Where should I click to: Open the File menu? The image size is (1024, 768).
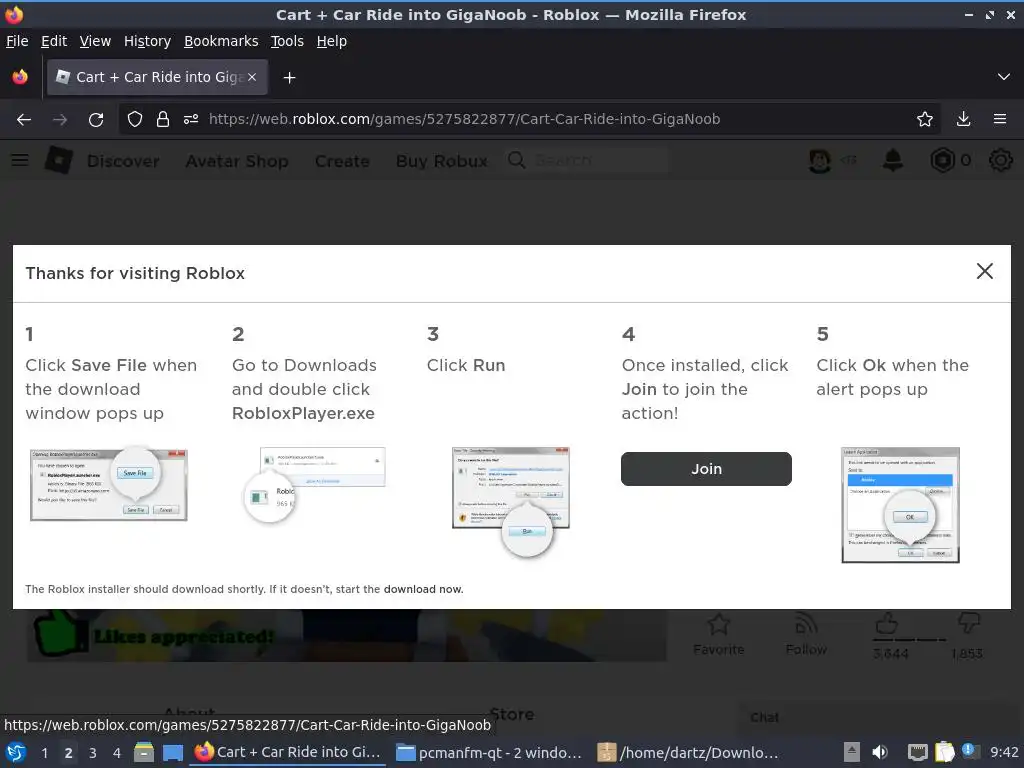tap(17, 41)
